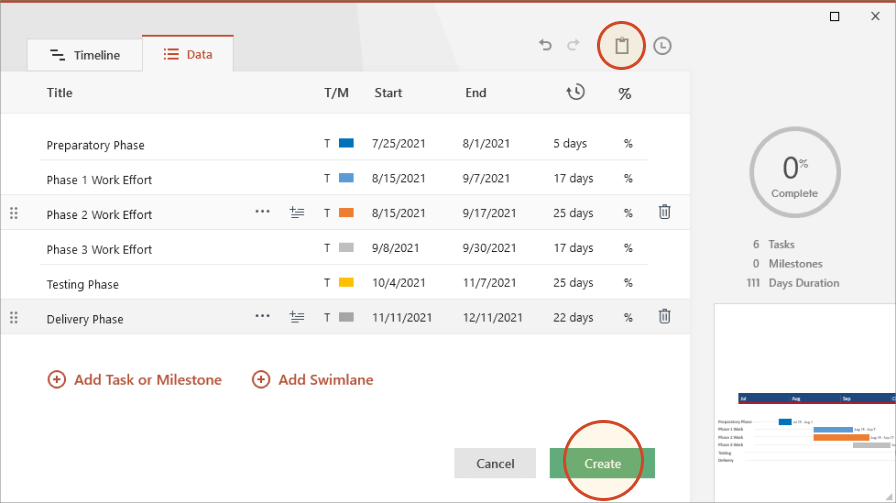Toggle T/M type for Phase 3 Work Effort
896x503 pixels.
[327, 248]
